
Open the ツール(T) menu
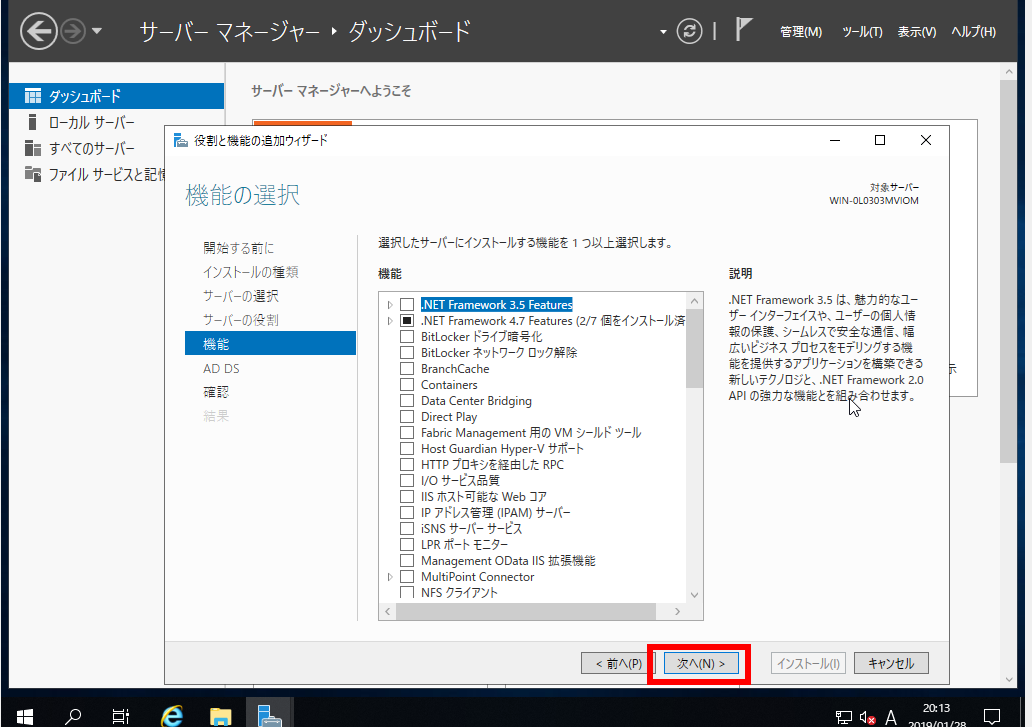tap(862, 32)
